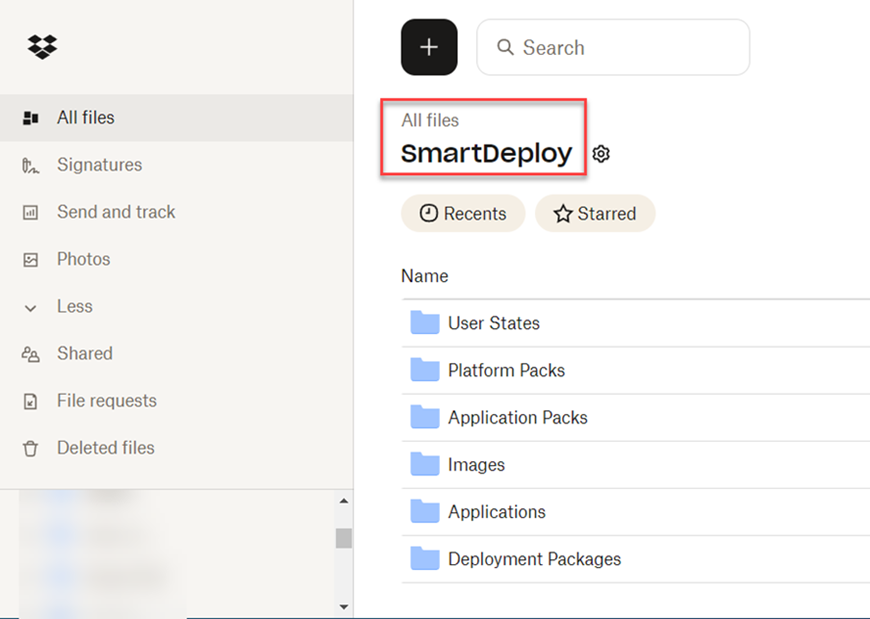
Task: Filter by Recents
Action: (463, 213)
